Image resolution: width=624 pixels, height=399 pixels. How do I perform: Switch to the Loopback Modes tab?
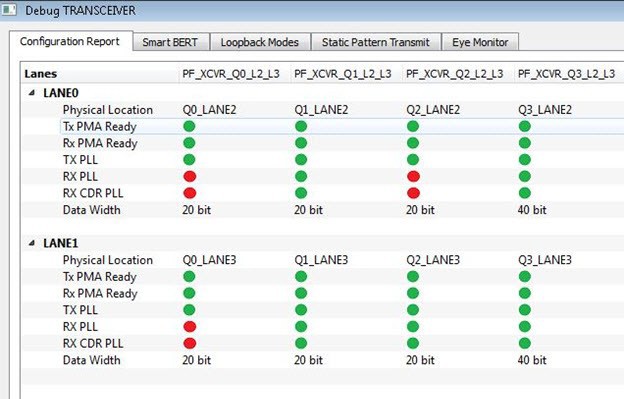(259, 42)
